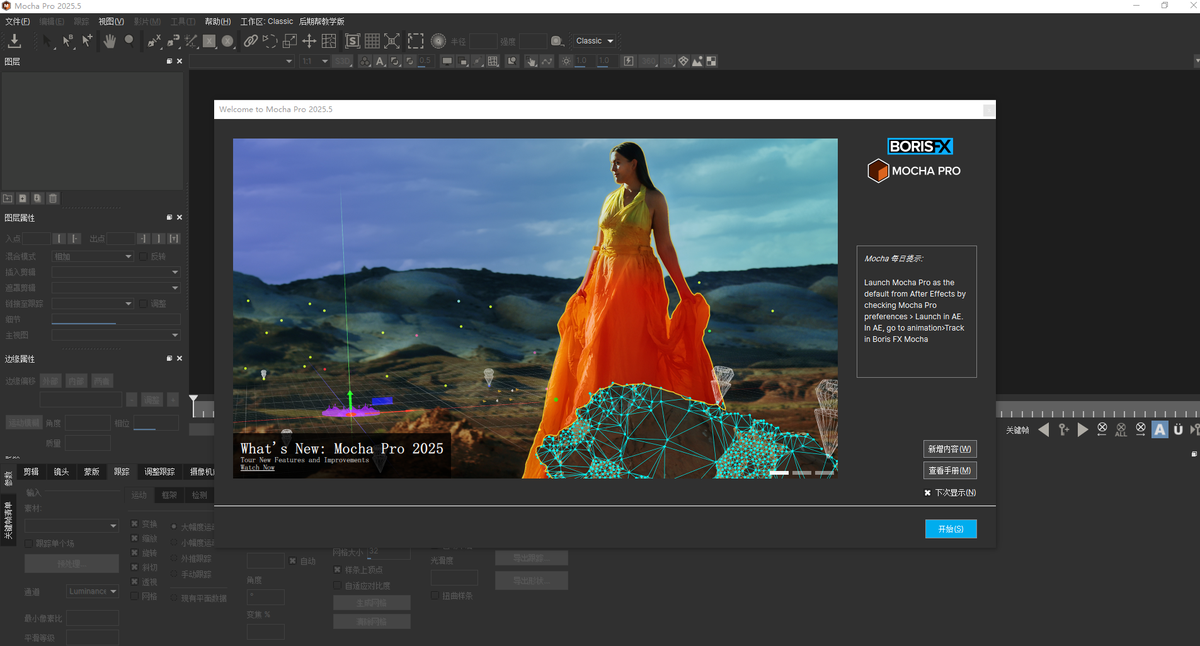Open the 素材 dropdown in tracking input
Image resolution: width=1200 pixels, height=646 pixels.
click(71, 526)
